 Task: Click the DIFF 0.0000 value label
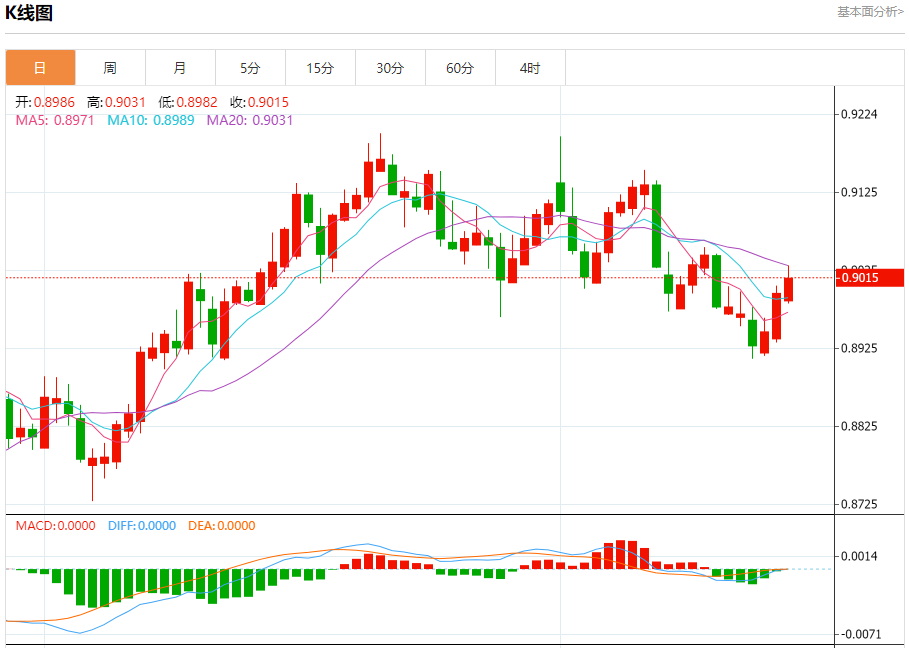click(142, 526)
